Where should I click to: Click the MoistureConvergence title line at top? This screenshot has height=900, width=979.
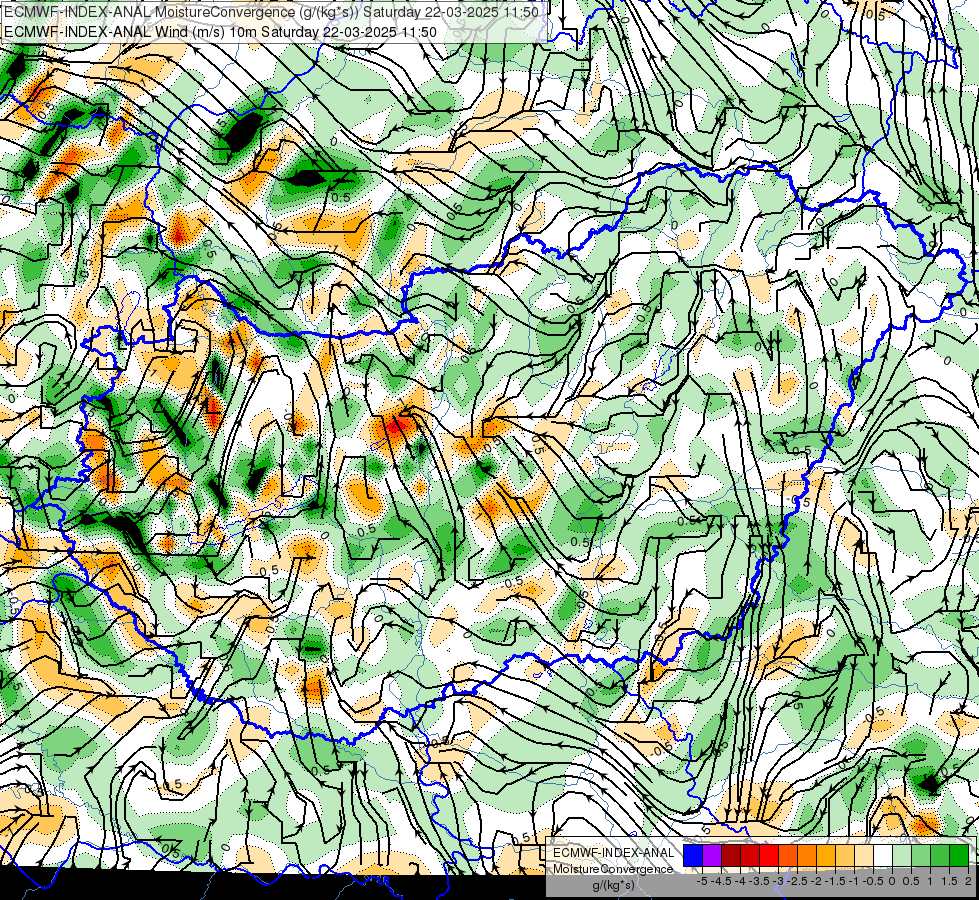pos(271,12)
